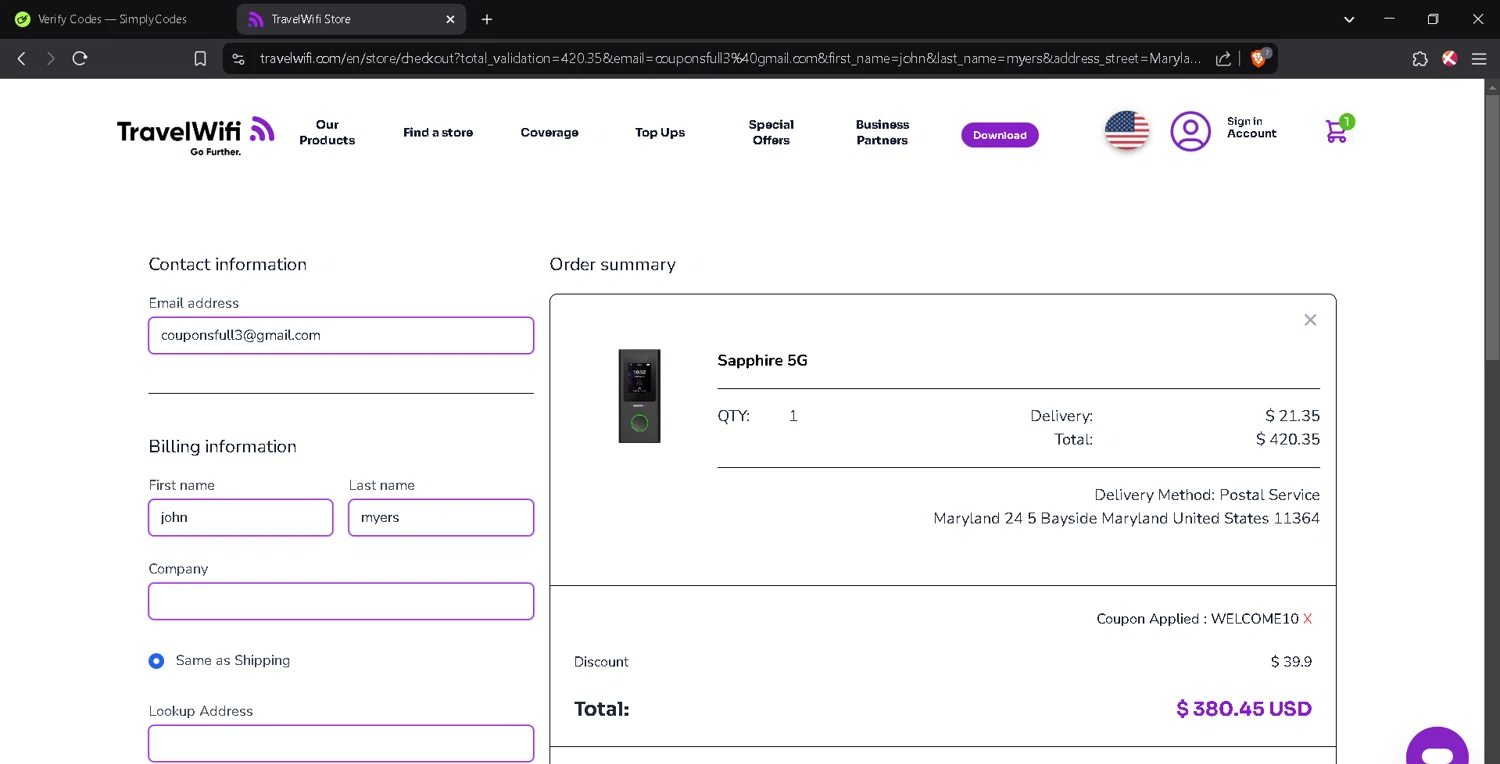The image size is (1500, 764).
Task: Click the Coupon Applied : WELCOME10 text
Action: 1197,619
